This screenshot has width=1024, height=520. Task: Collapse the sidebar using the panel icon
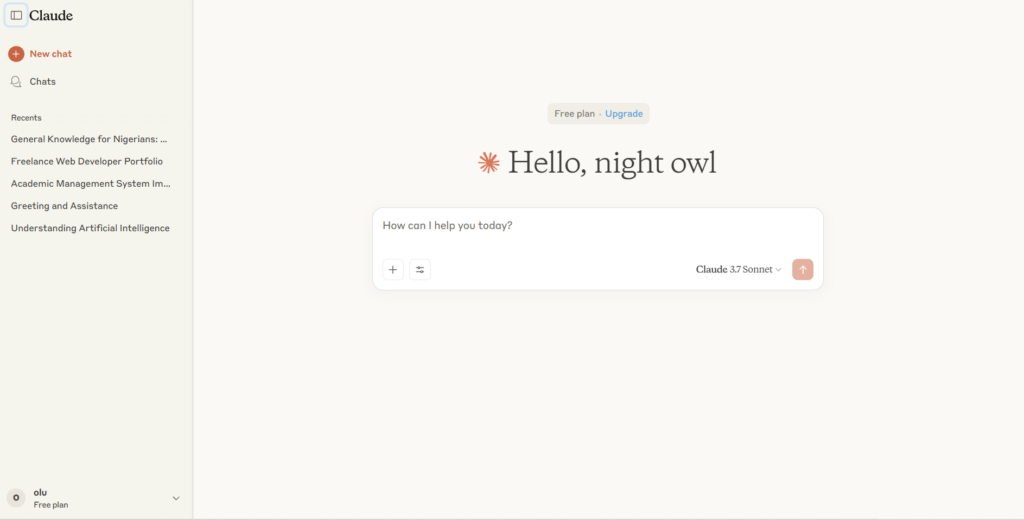(16, 15)
